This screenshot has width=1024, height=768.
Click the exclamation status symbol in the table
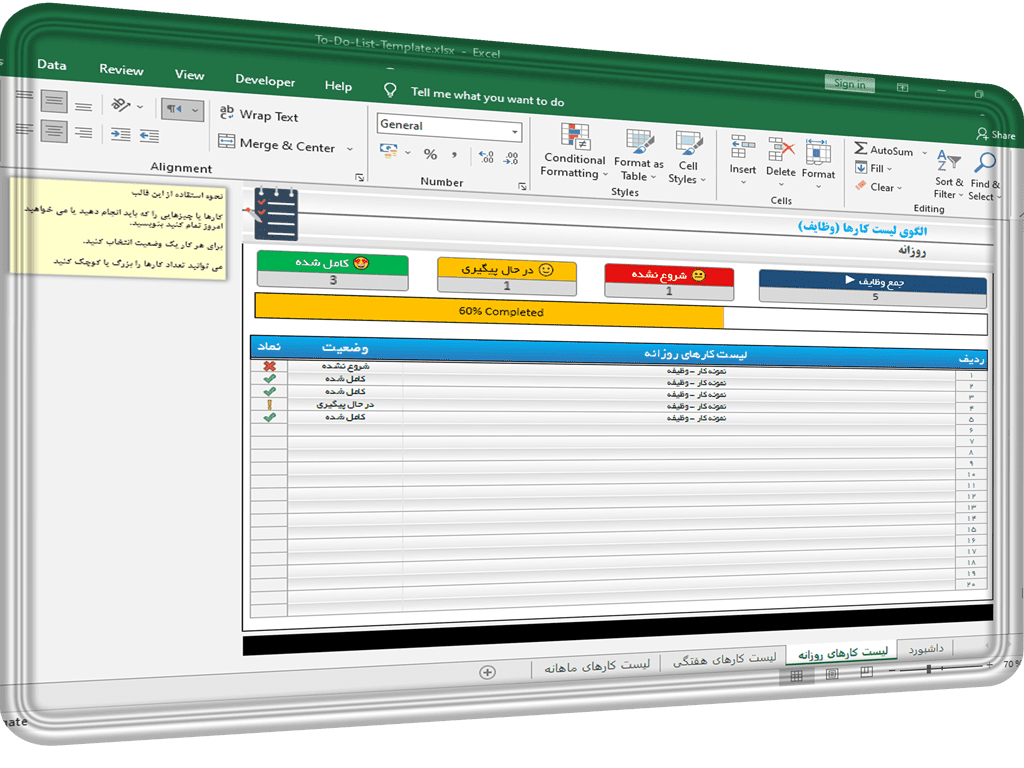coord(269,405)
